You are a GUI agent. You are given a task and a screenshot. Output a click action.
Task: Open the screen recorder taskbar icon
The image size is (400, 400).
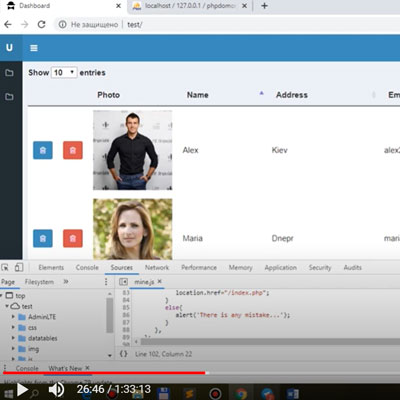click(x=215, y=394)
